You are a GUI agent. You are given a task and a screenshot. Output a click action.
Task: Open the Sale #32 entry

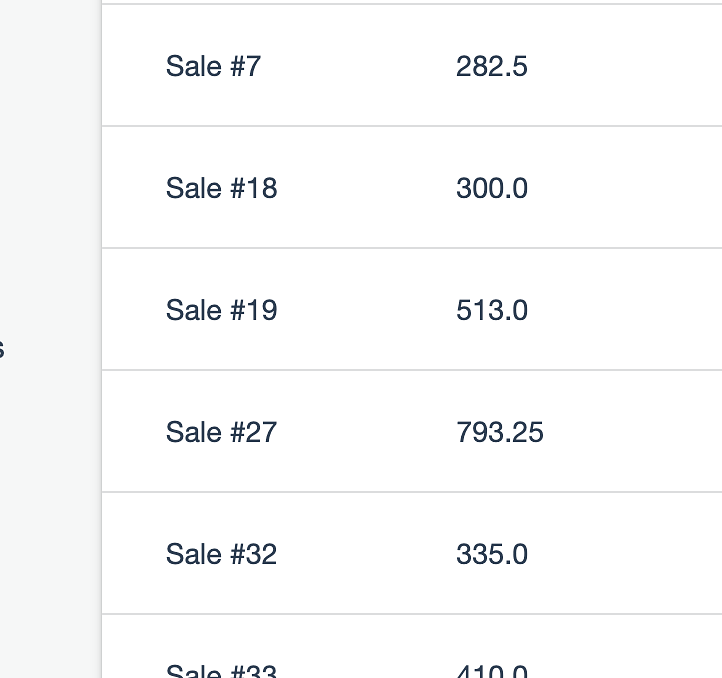221,554
